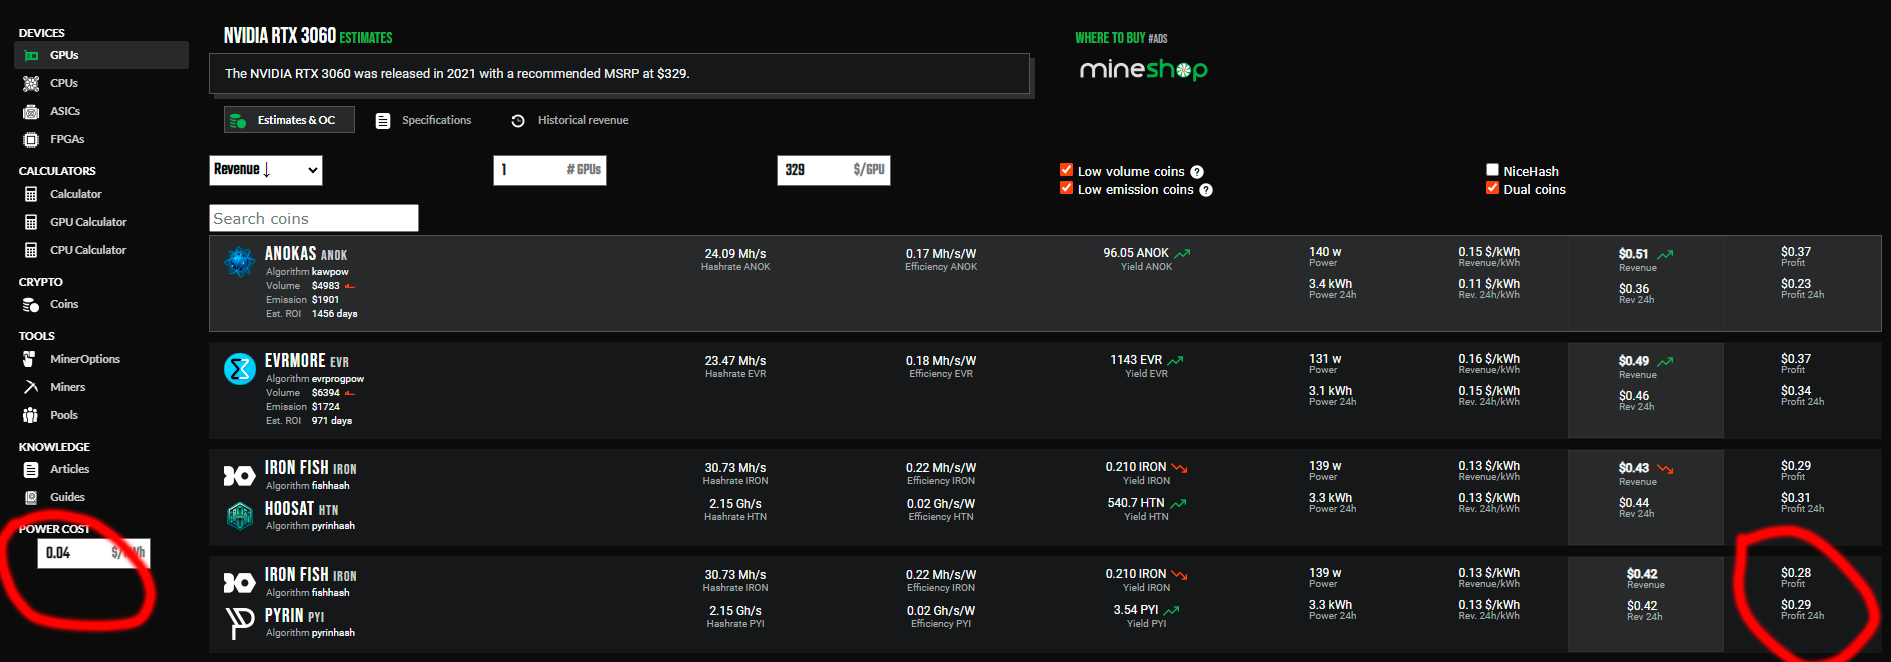Click the GPUs icon in the Devices sidebar
1891x662 pixels.
31,56
